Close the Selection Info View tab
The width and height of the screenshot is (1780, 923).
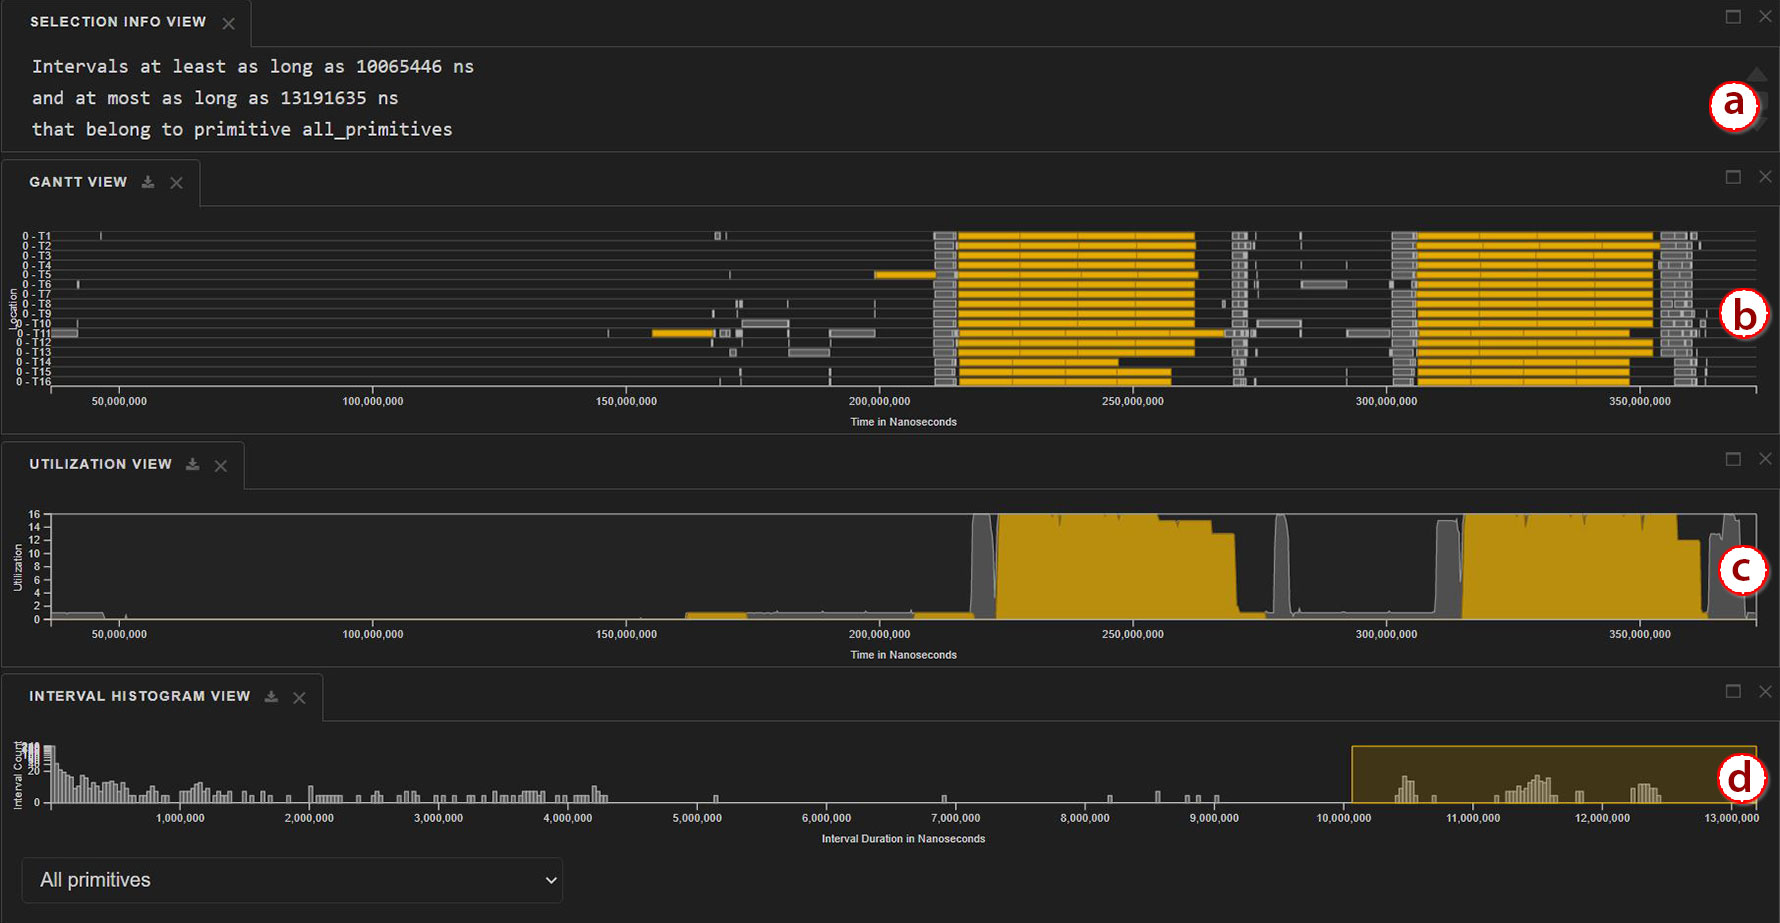[x=229, y=23]
